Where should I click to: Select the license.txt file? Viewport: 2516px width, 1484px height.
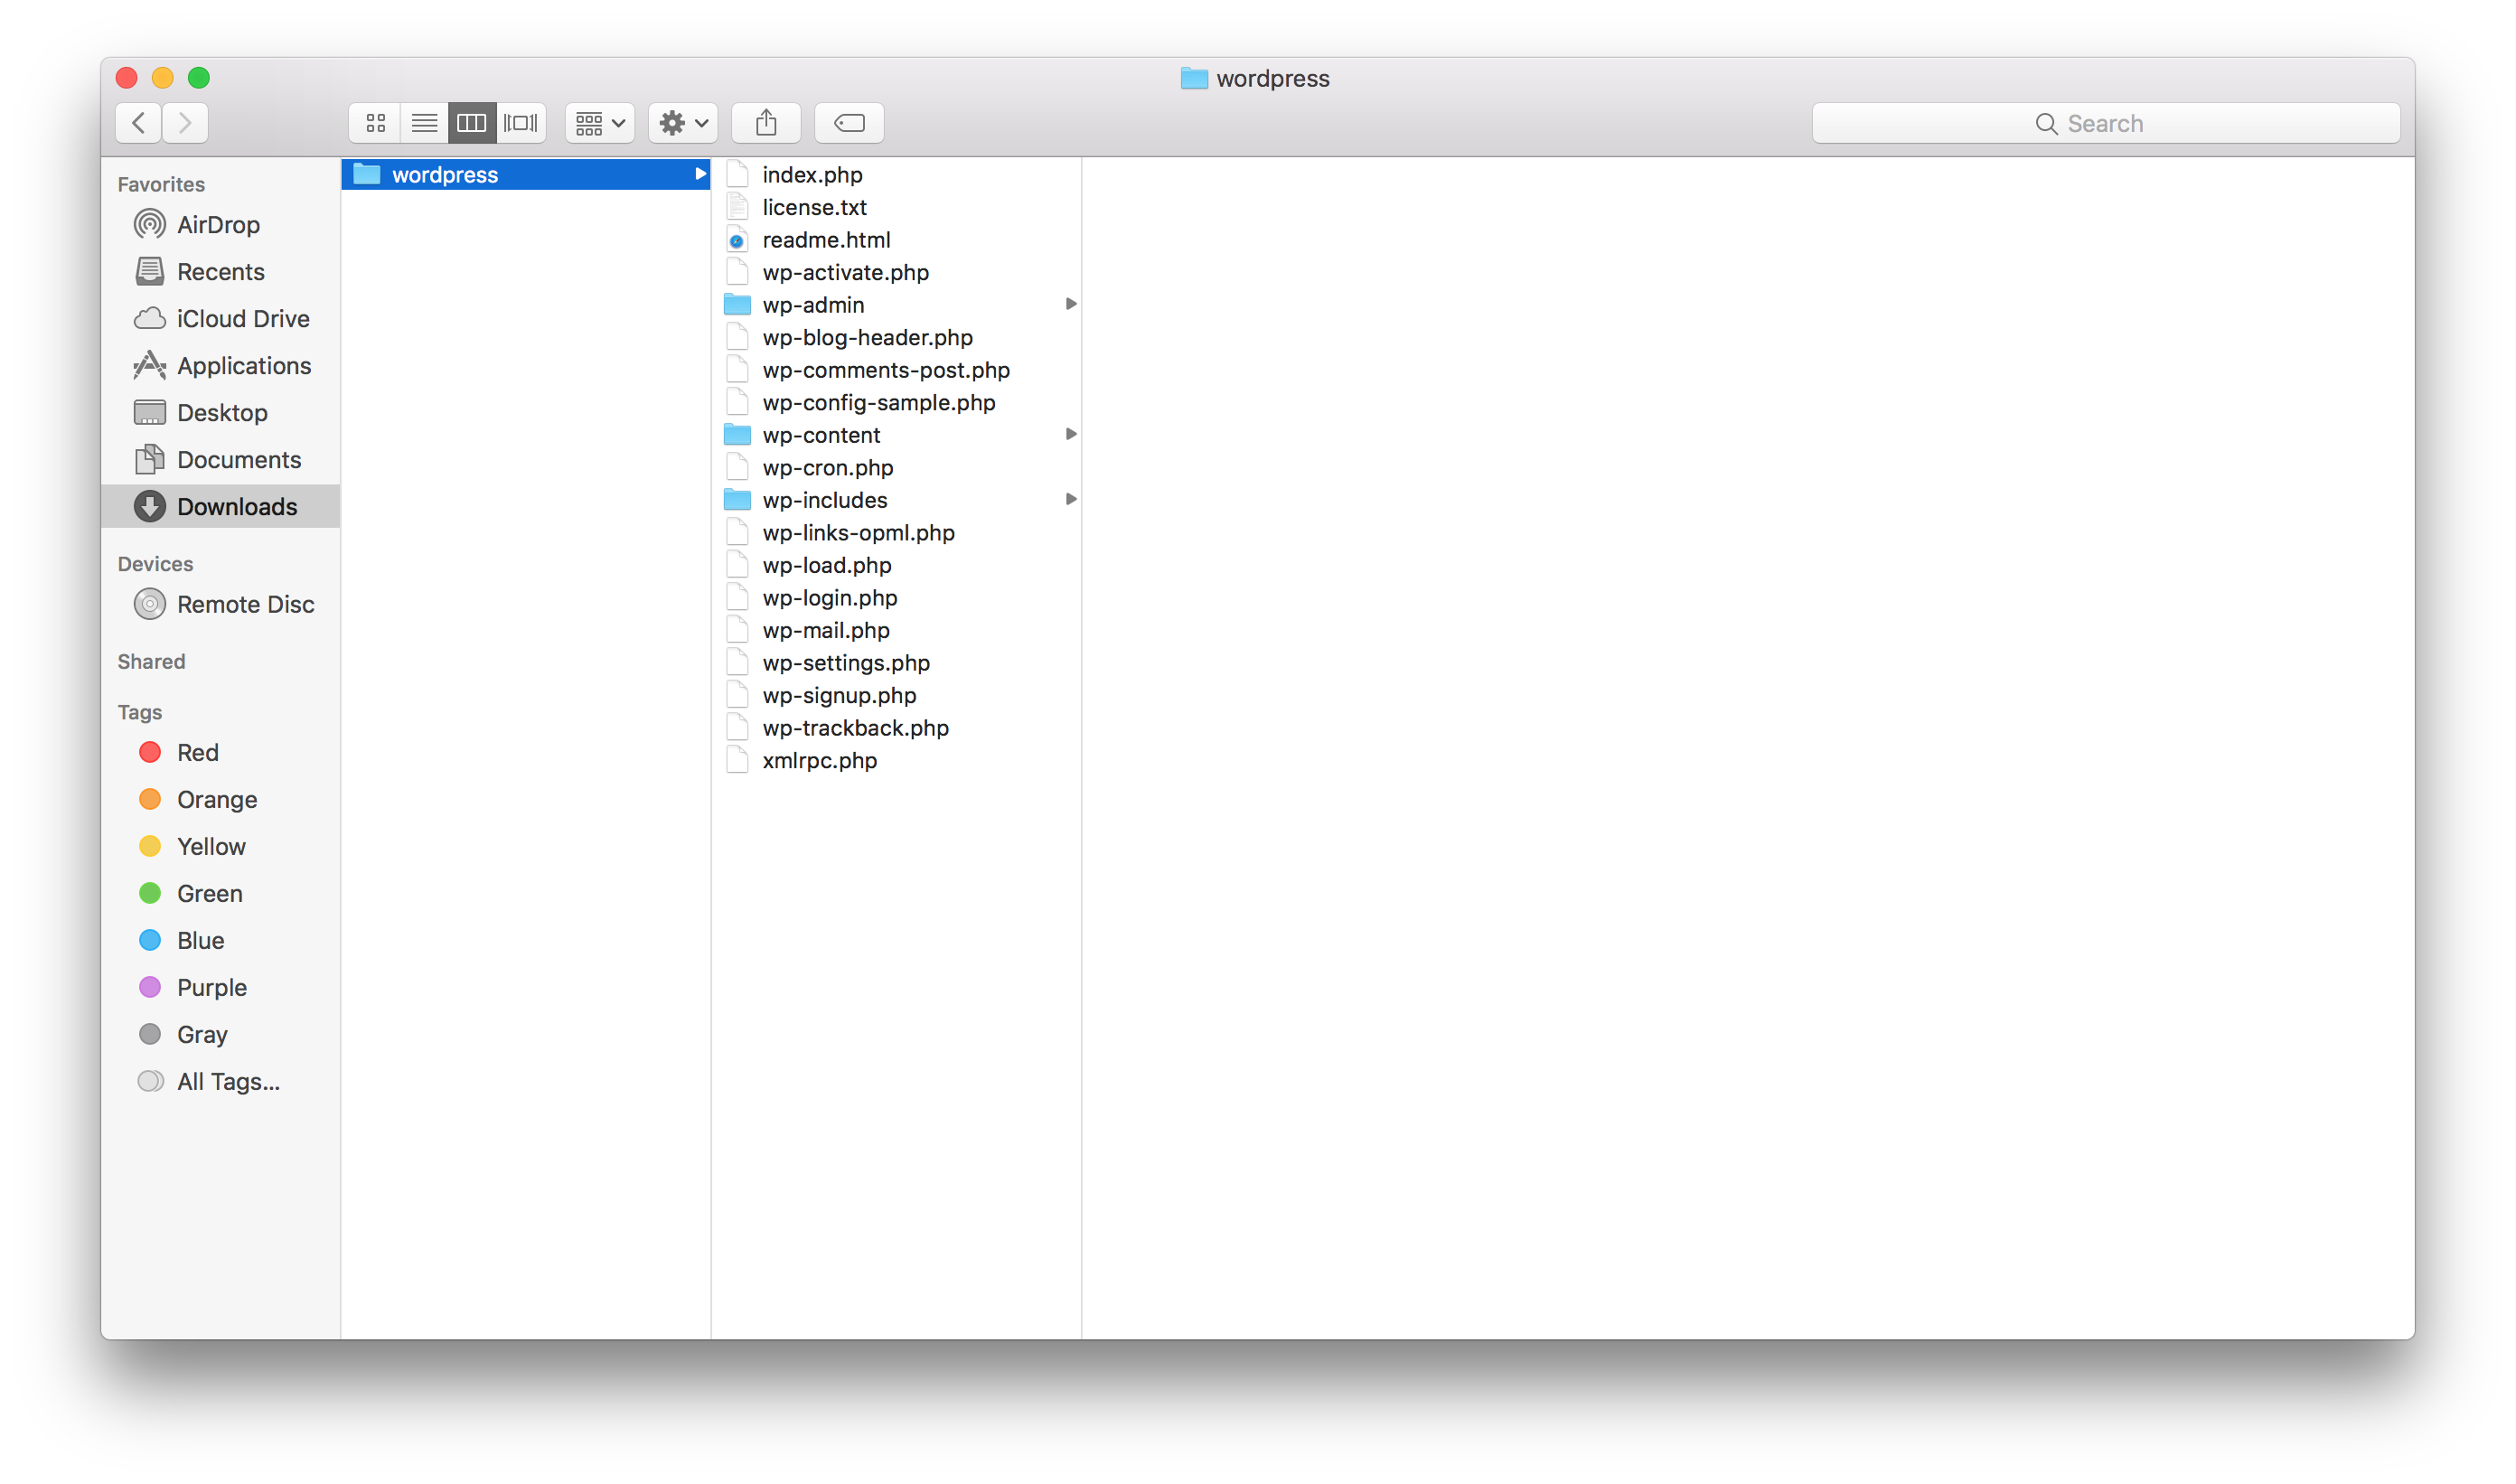[x=897, y=207]
